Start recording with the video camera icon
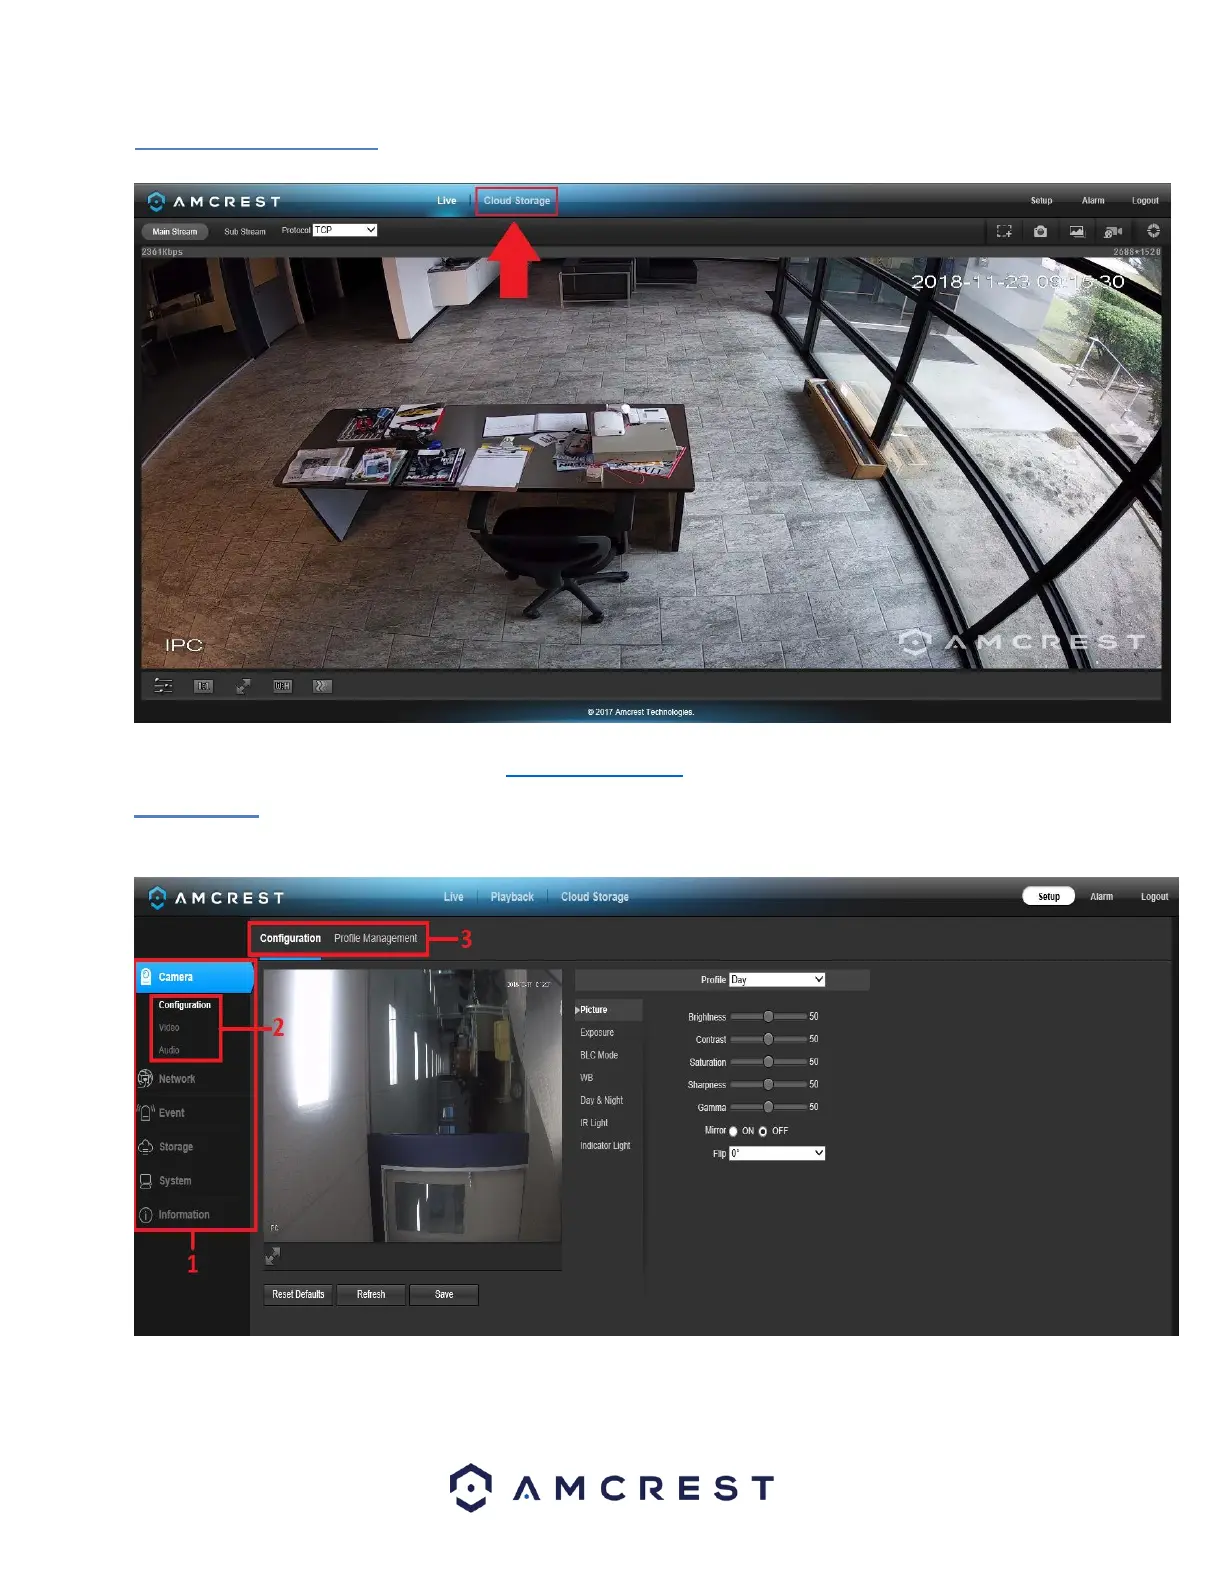The width and height of the screenshot is (1224, 1584). point(1113,231)
